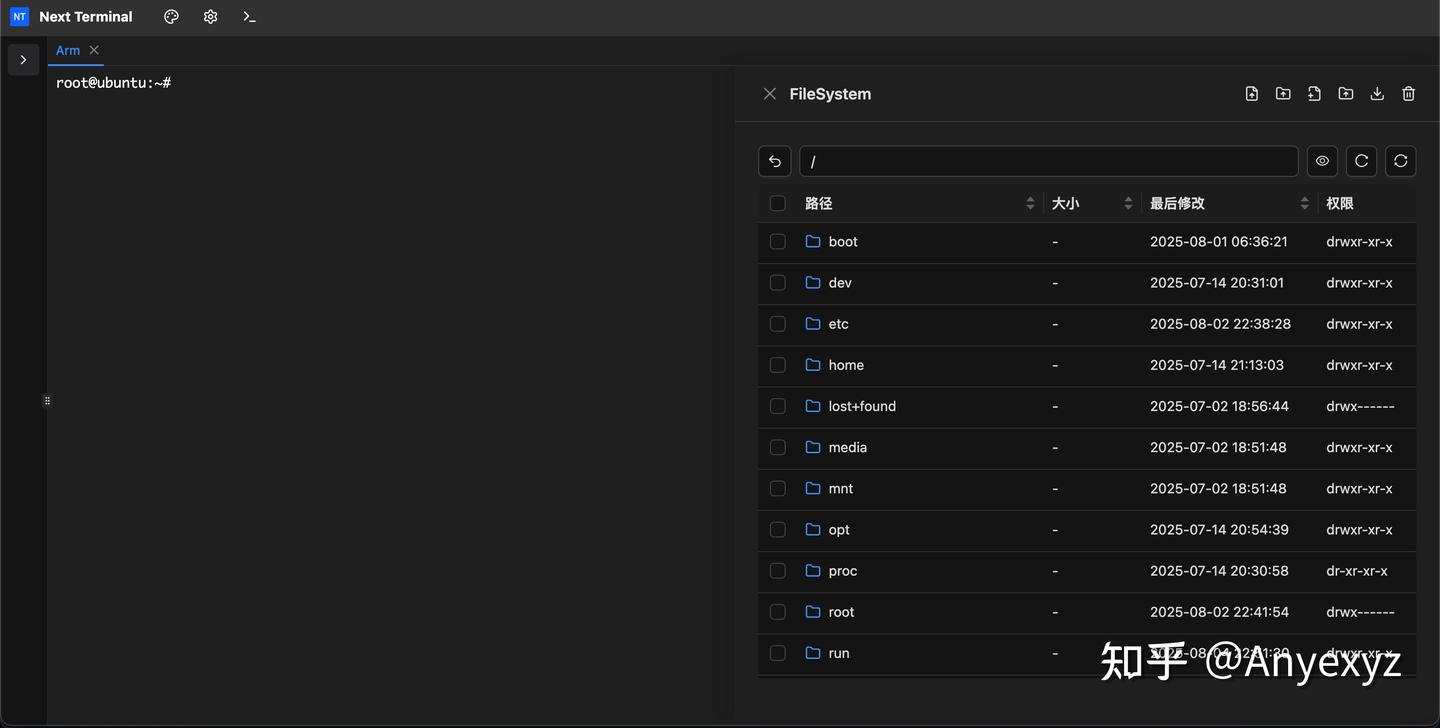Close the FileSystem panel
This screenshot has height=728, width=1440.
(x=770, y=94)
